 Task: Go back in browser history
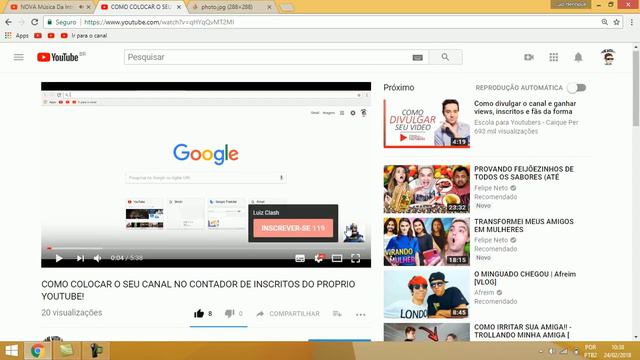point(9,22)
